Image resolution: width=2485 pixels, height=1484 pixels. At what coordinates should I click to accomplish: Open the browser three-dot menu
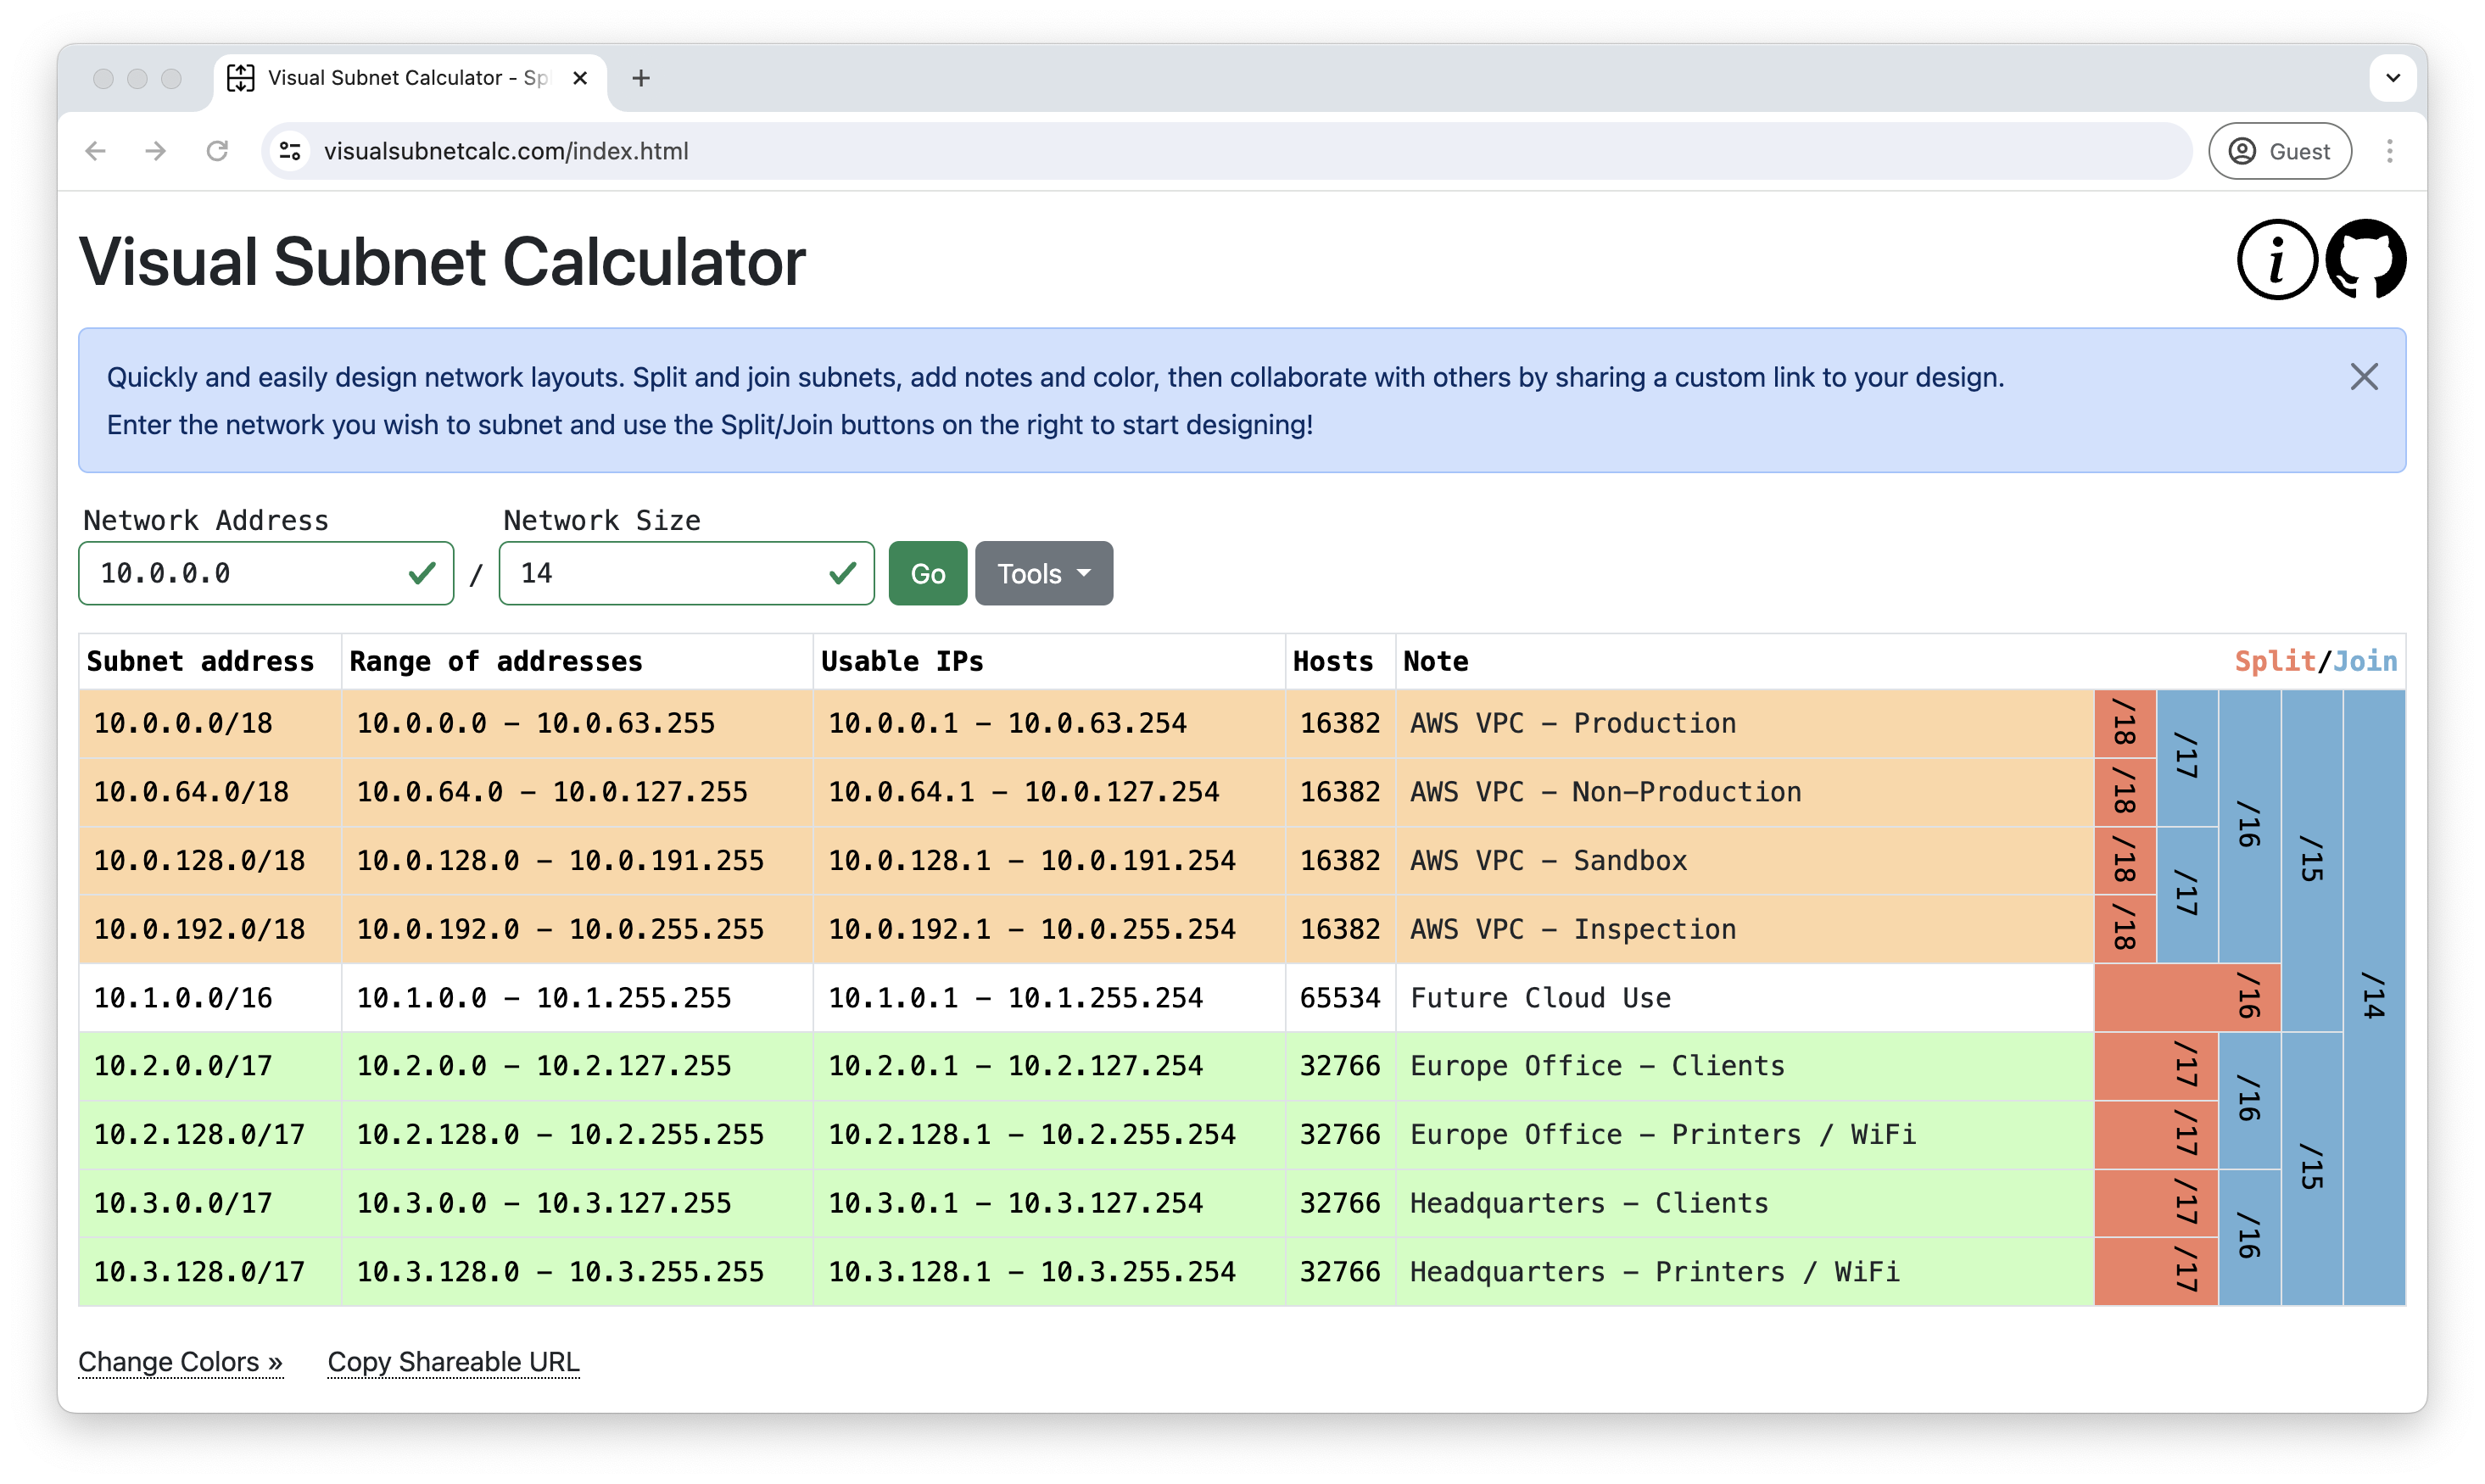pyautogui.click(x=2391, y=151)
